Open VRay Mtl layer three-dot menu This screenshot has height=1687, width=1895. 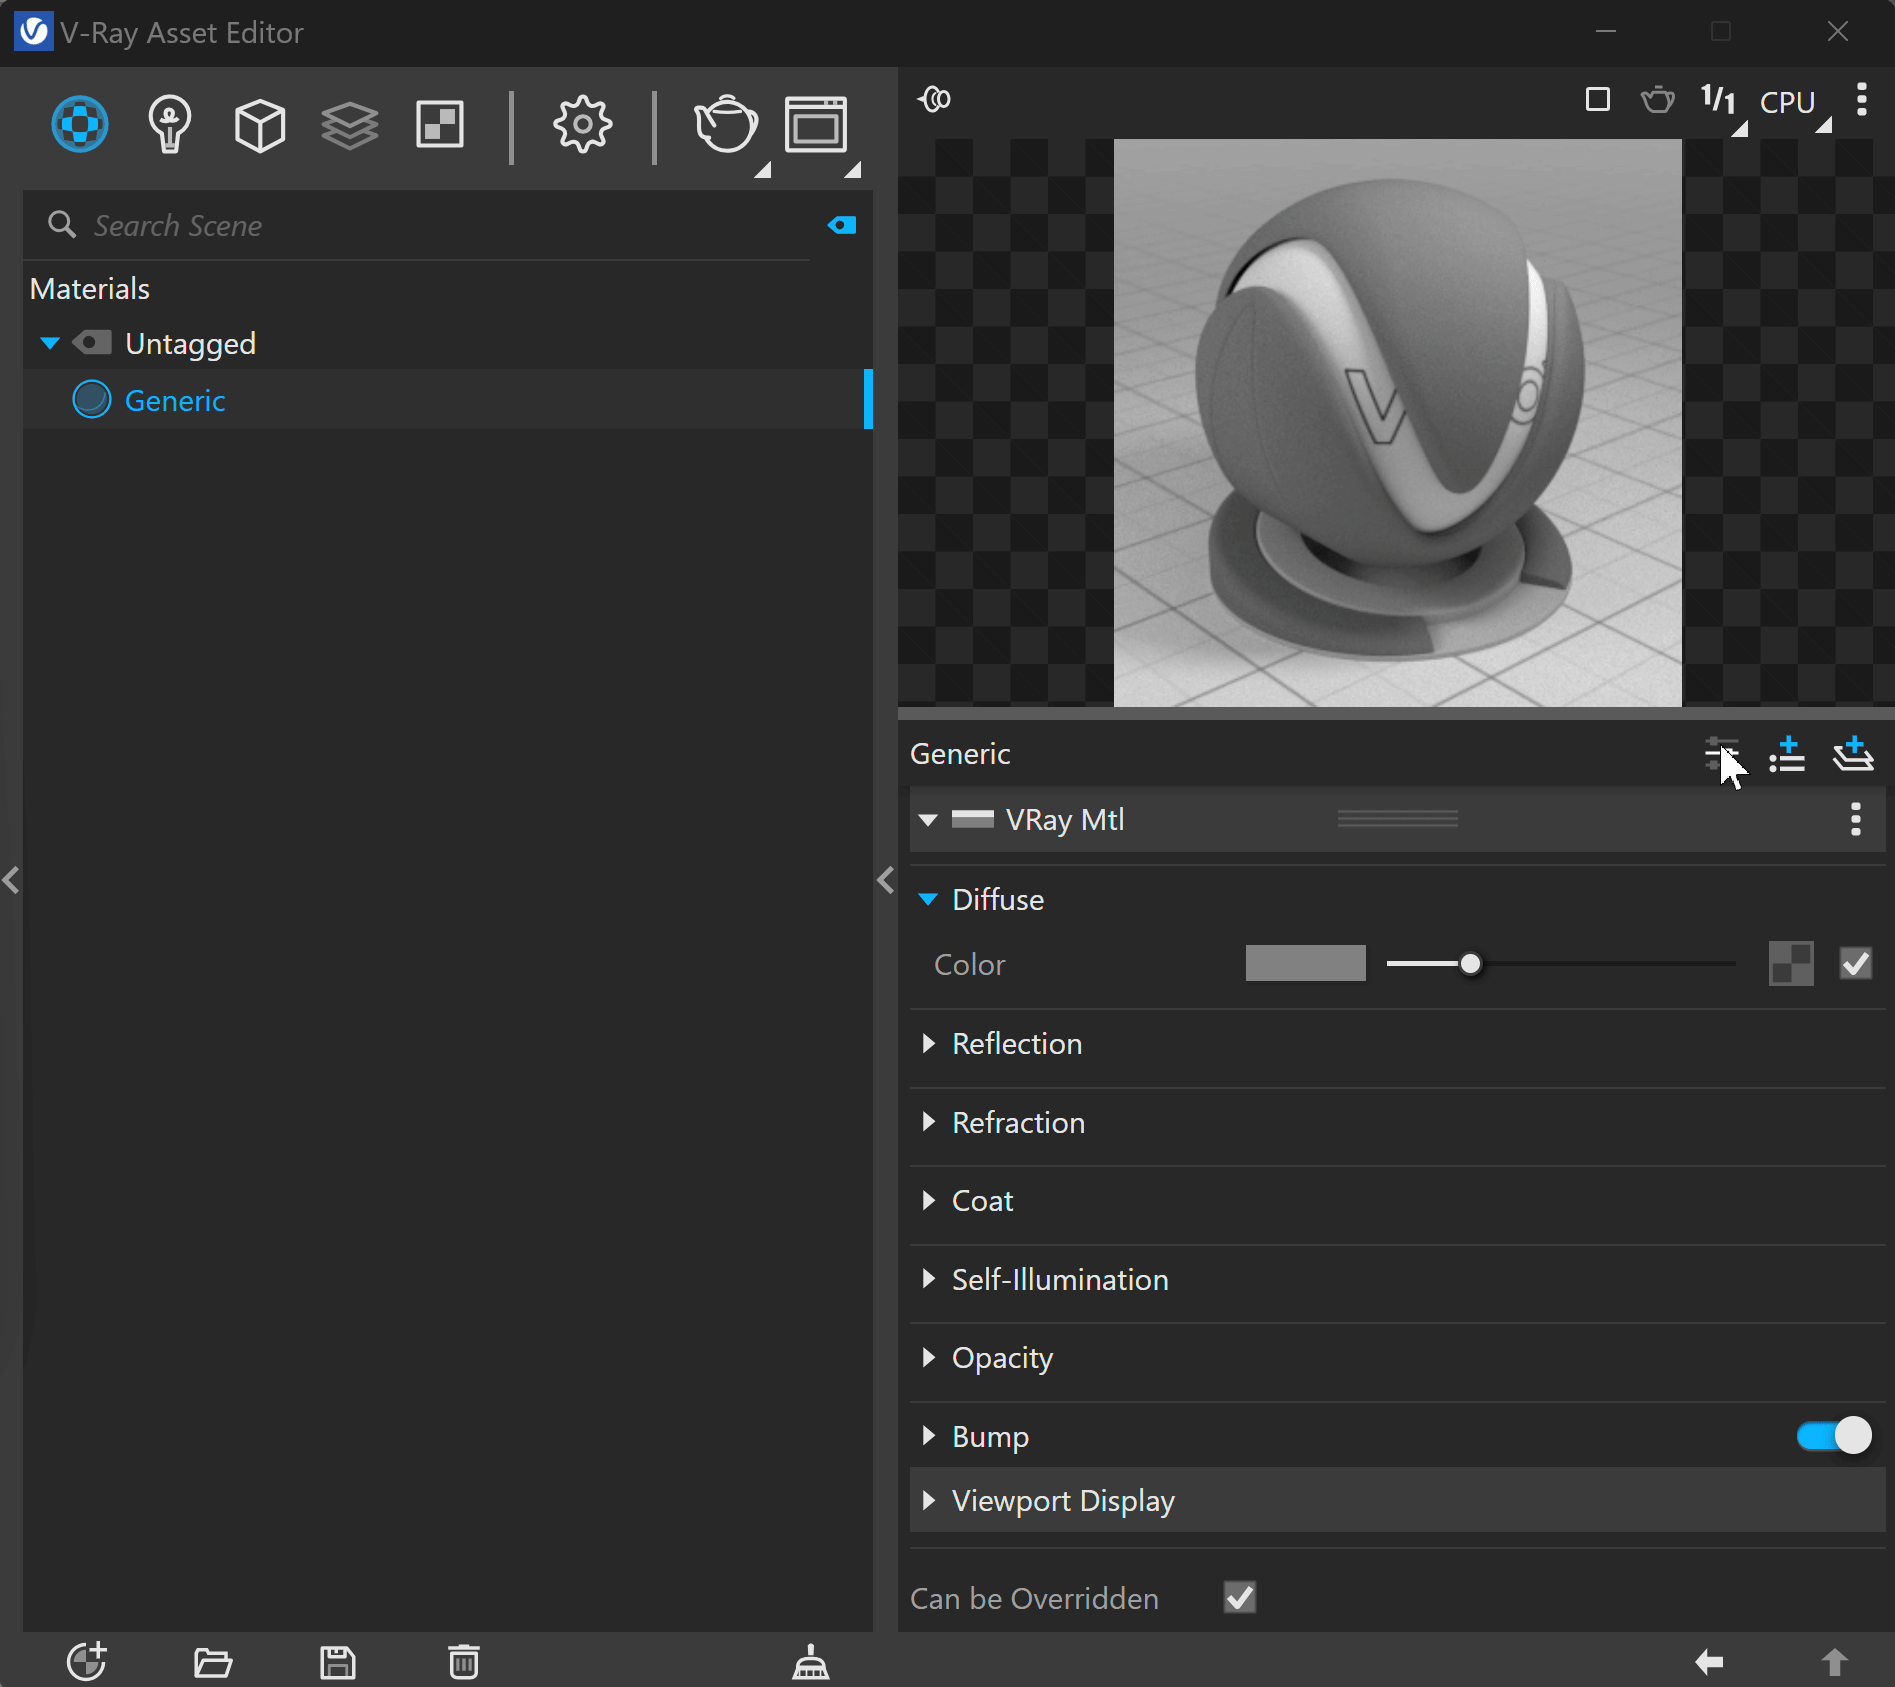[1856, 819]
